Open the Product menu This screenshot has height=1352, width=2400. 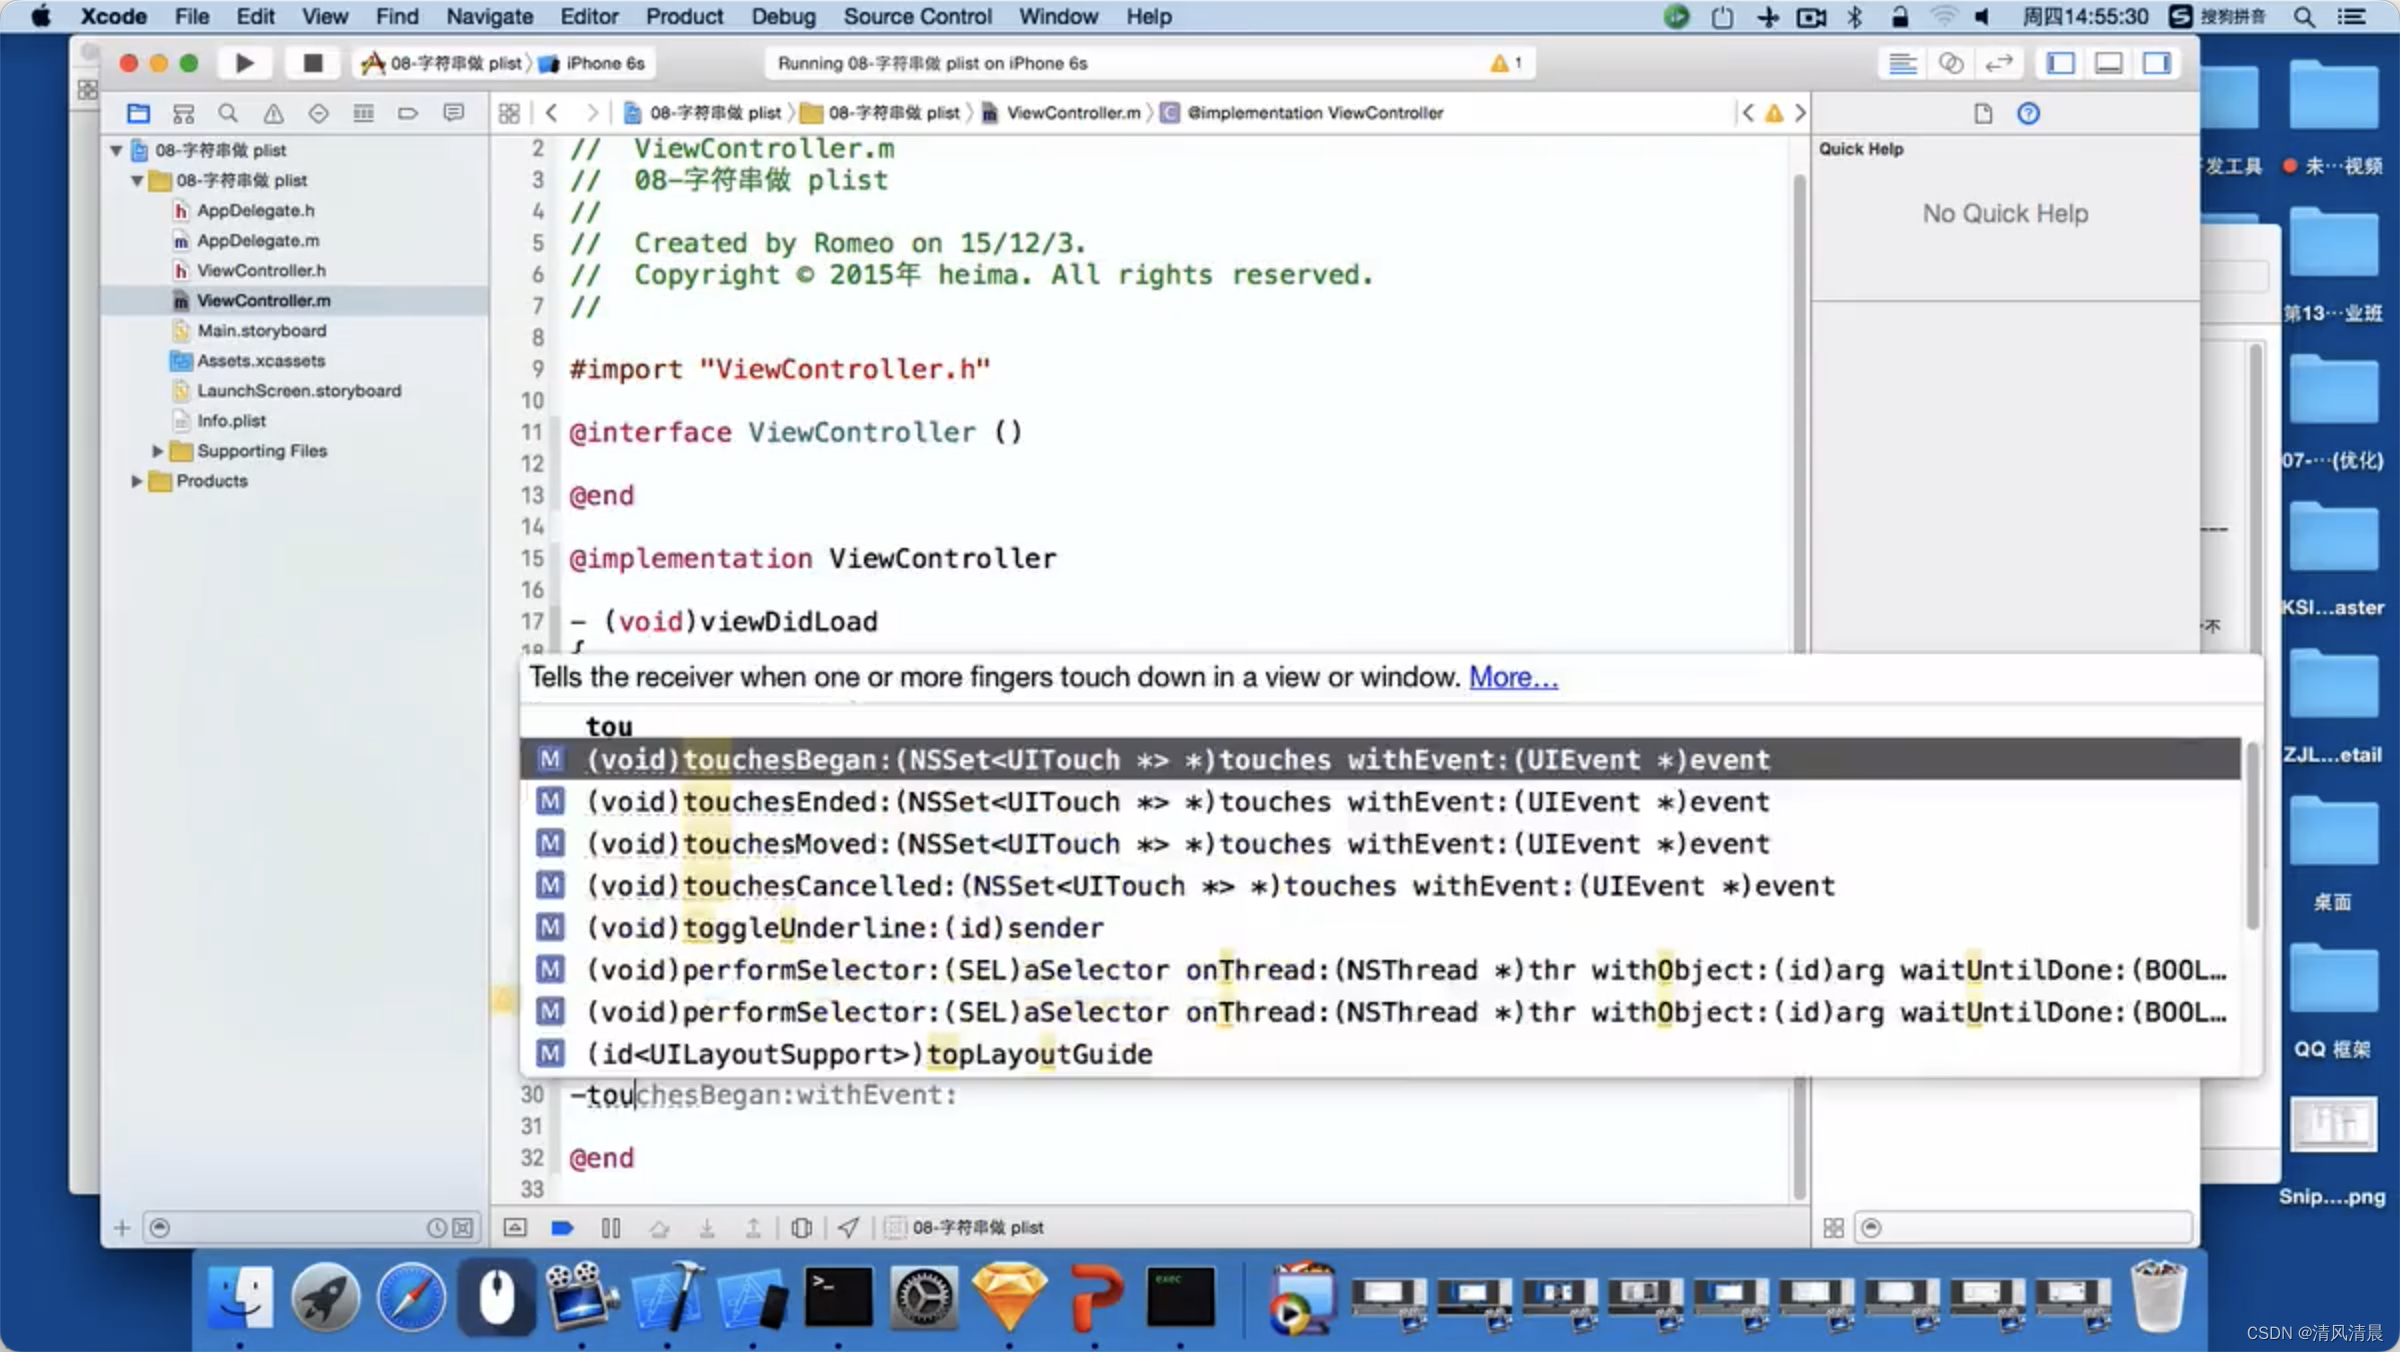click(684, 16)
